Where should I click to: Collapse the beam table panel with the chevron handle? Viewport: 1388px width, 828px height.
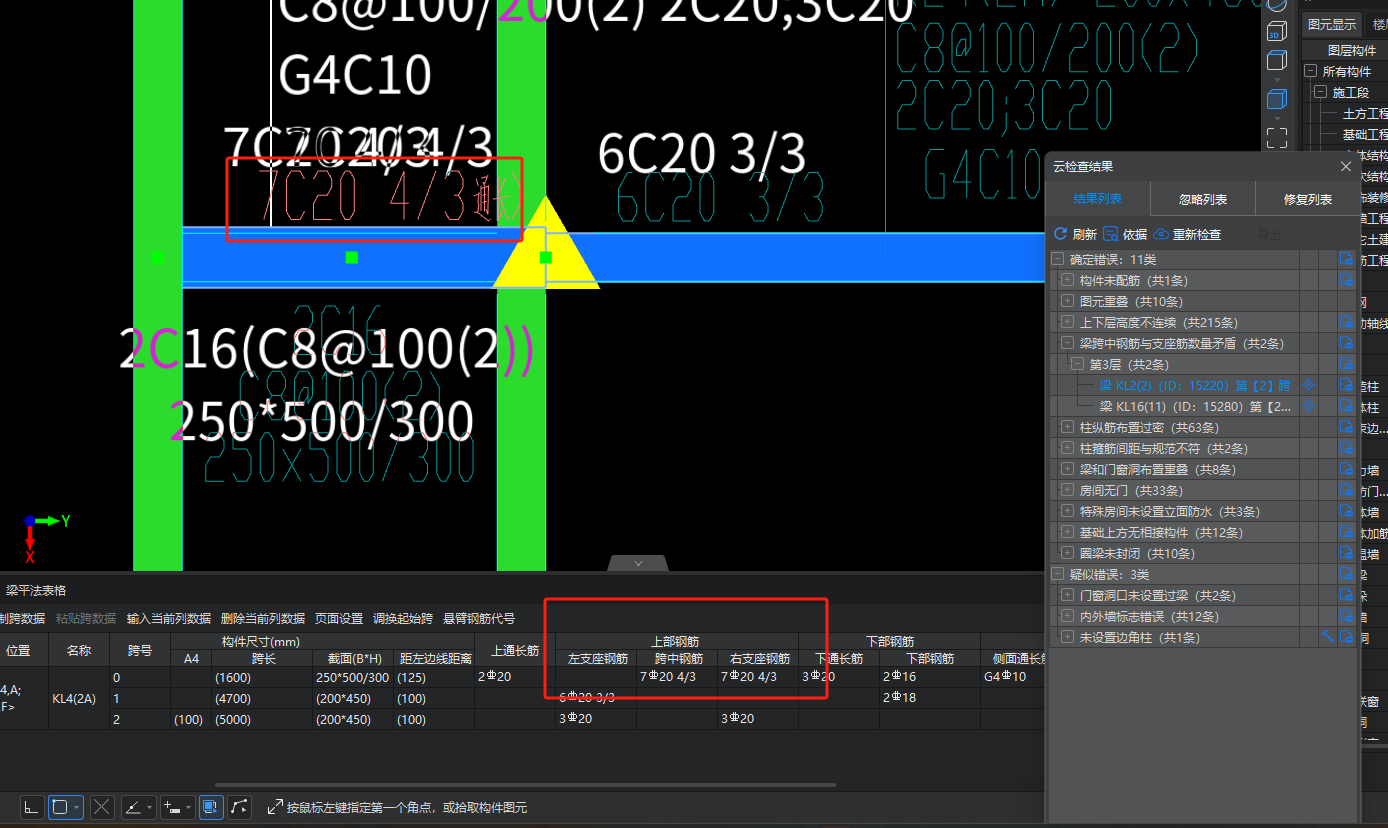638,564
